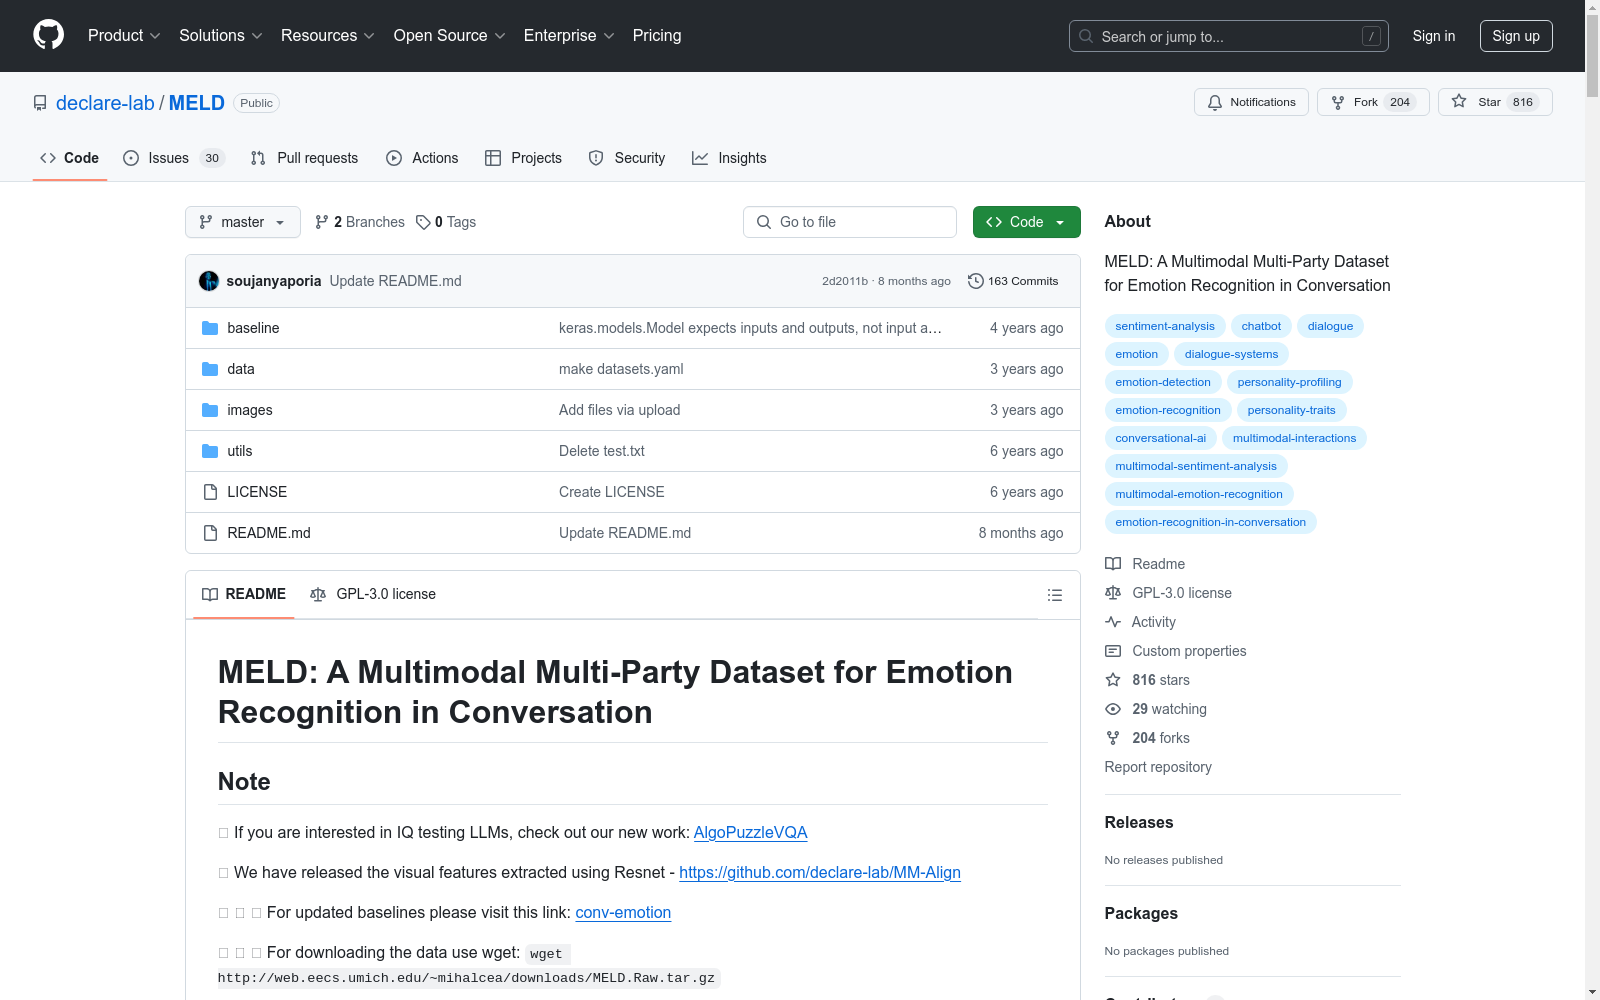Click the Sign up button
The image size is (1600, 1000).
point(1516,36)
